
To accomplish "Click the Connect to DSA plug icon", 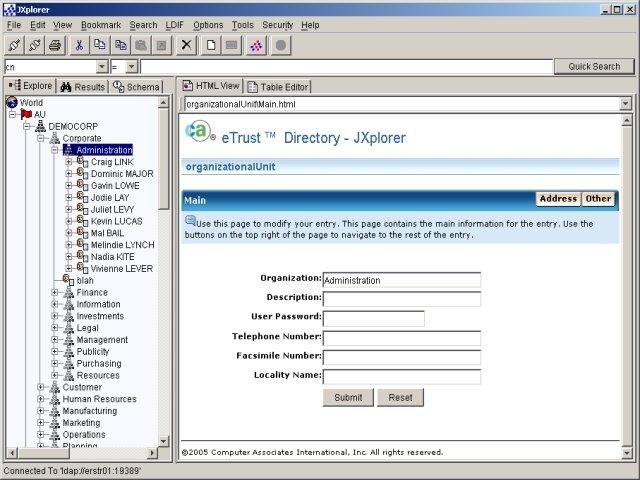I will 14,45.
